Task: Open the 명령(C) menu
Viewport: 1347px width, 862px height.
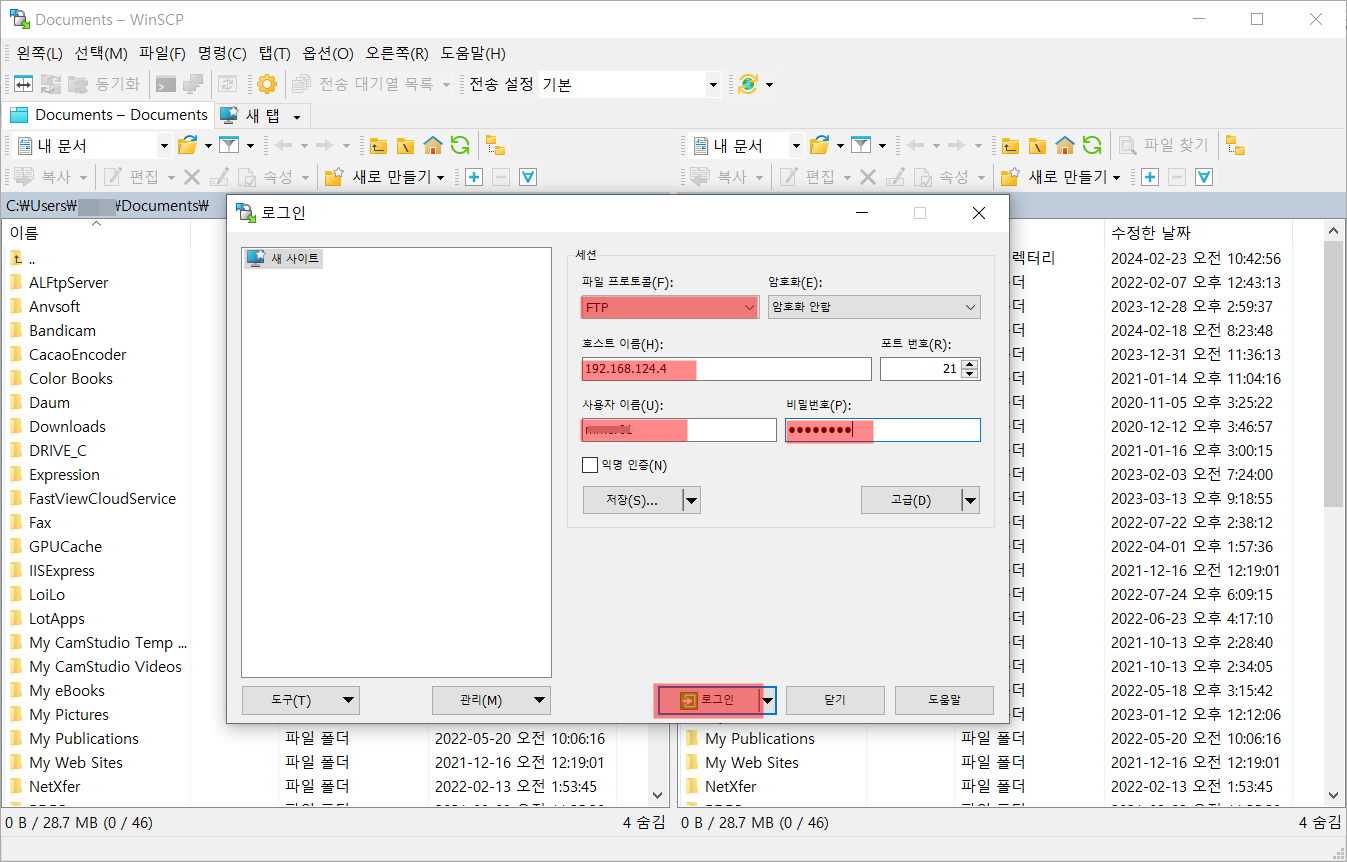Action: [222, 53]
